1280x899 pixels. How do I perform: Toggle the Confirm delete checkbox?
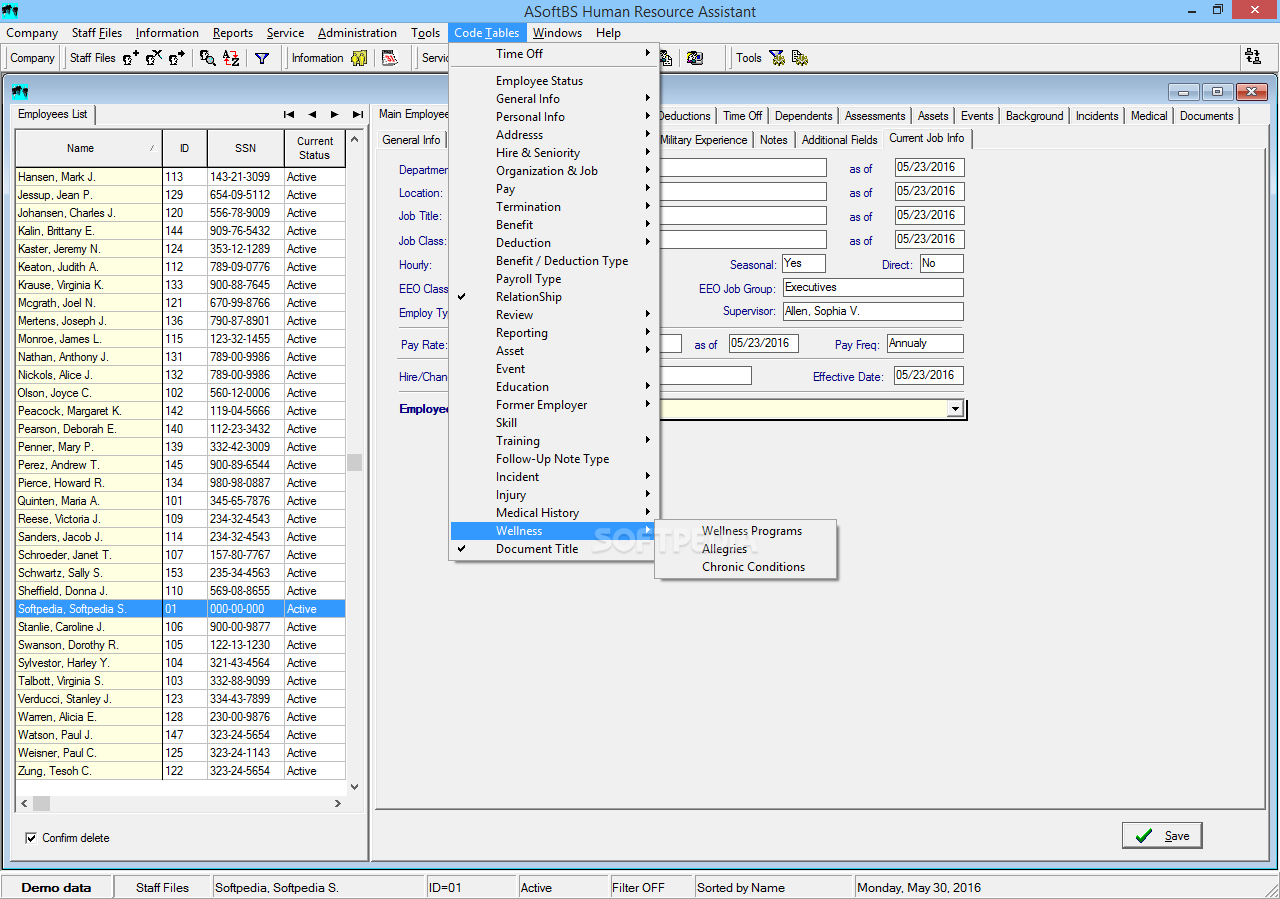tap(32, 838)
